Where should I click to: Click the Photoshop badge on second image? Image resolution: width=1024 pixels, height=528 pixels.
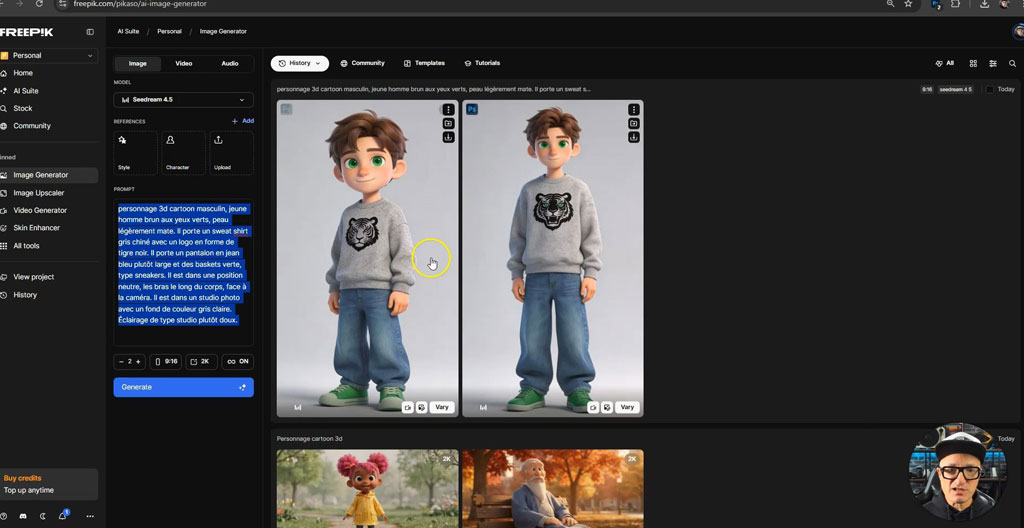tap(472, 109)
